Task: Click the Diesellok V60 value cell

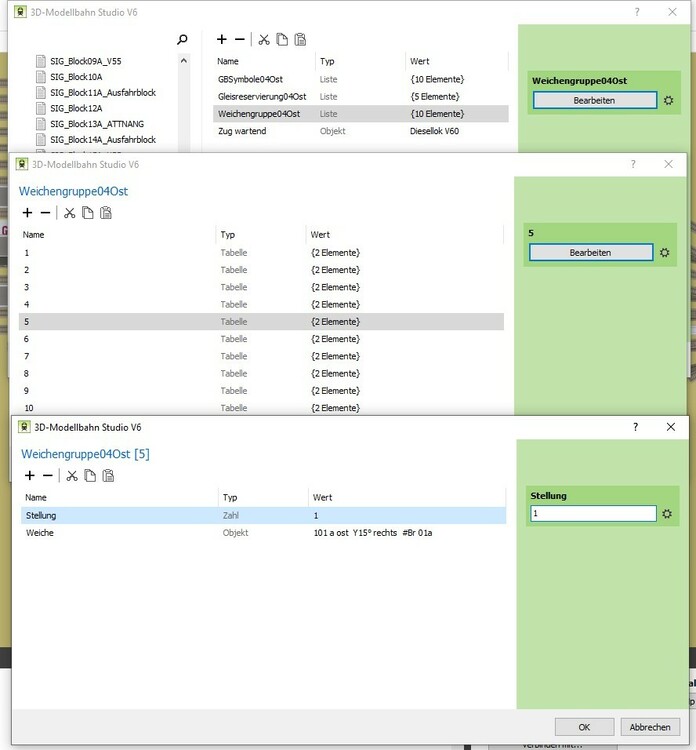Action: [434, 131]
